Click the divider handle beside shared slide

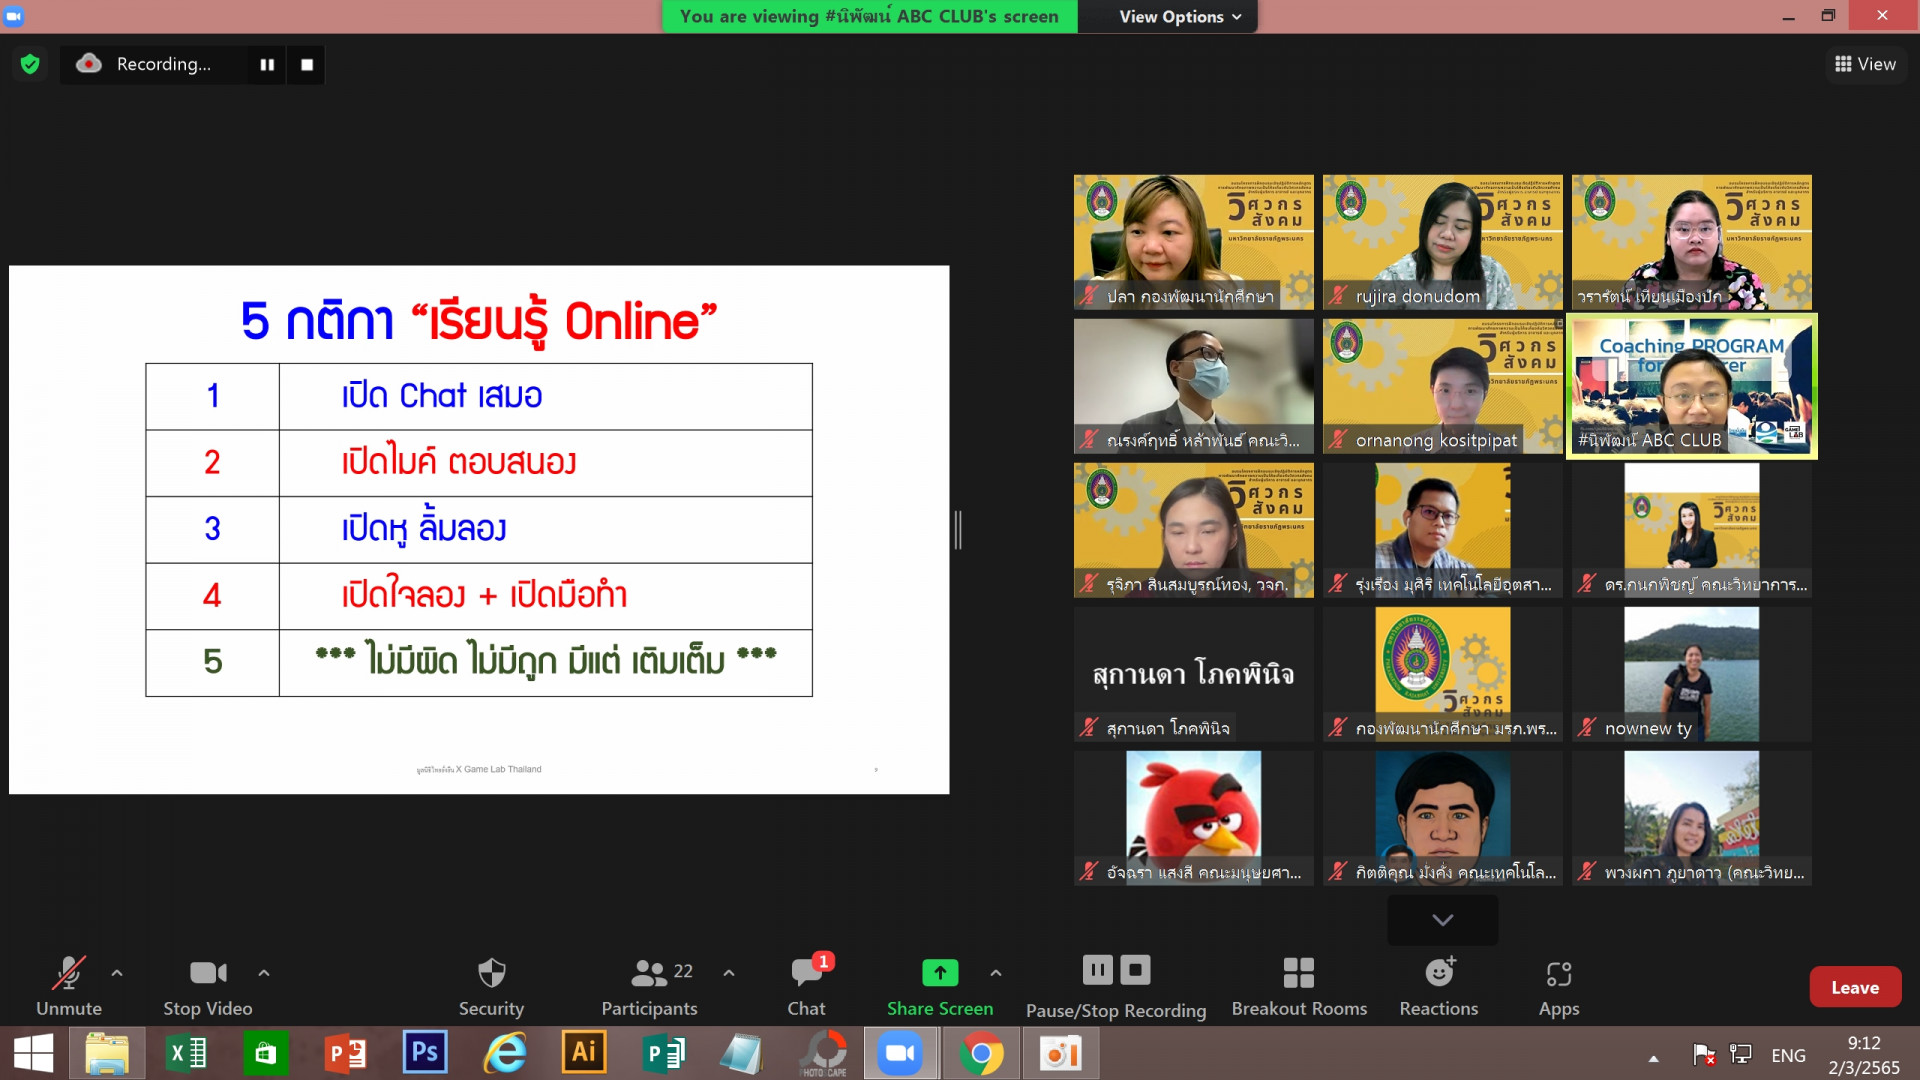[958, 529]
